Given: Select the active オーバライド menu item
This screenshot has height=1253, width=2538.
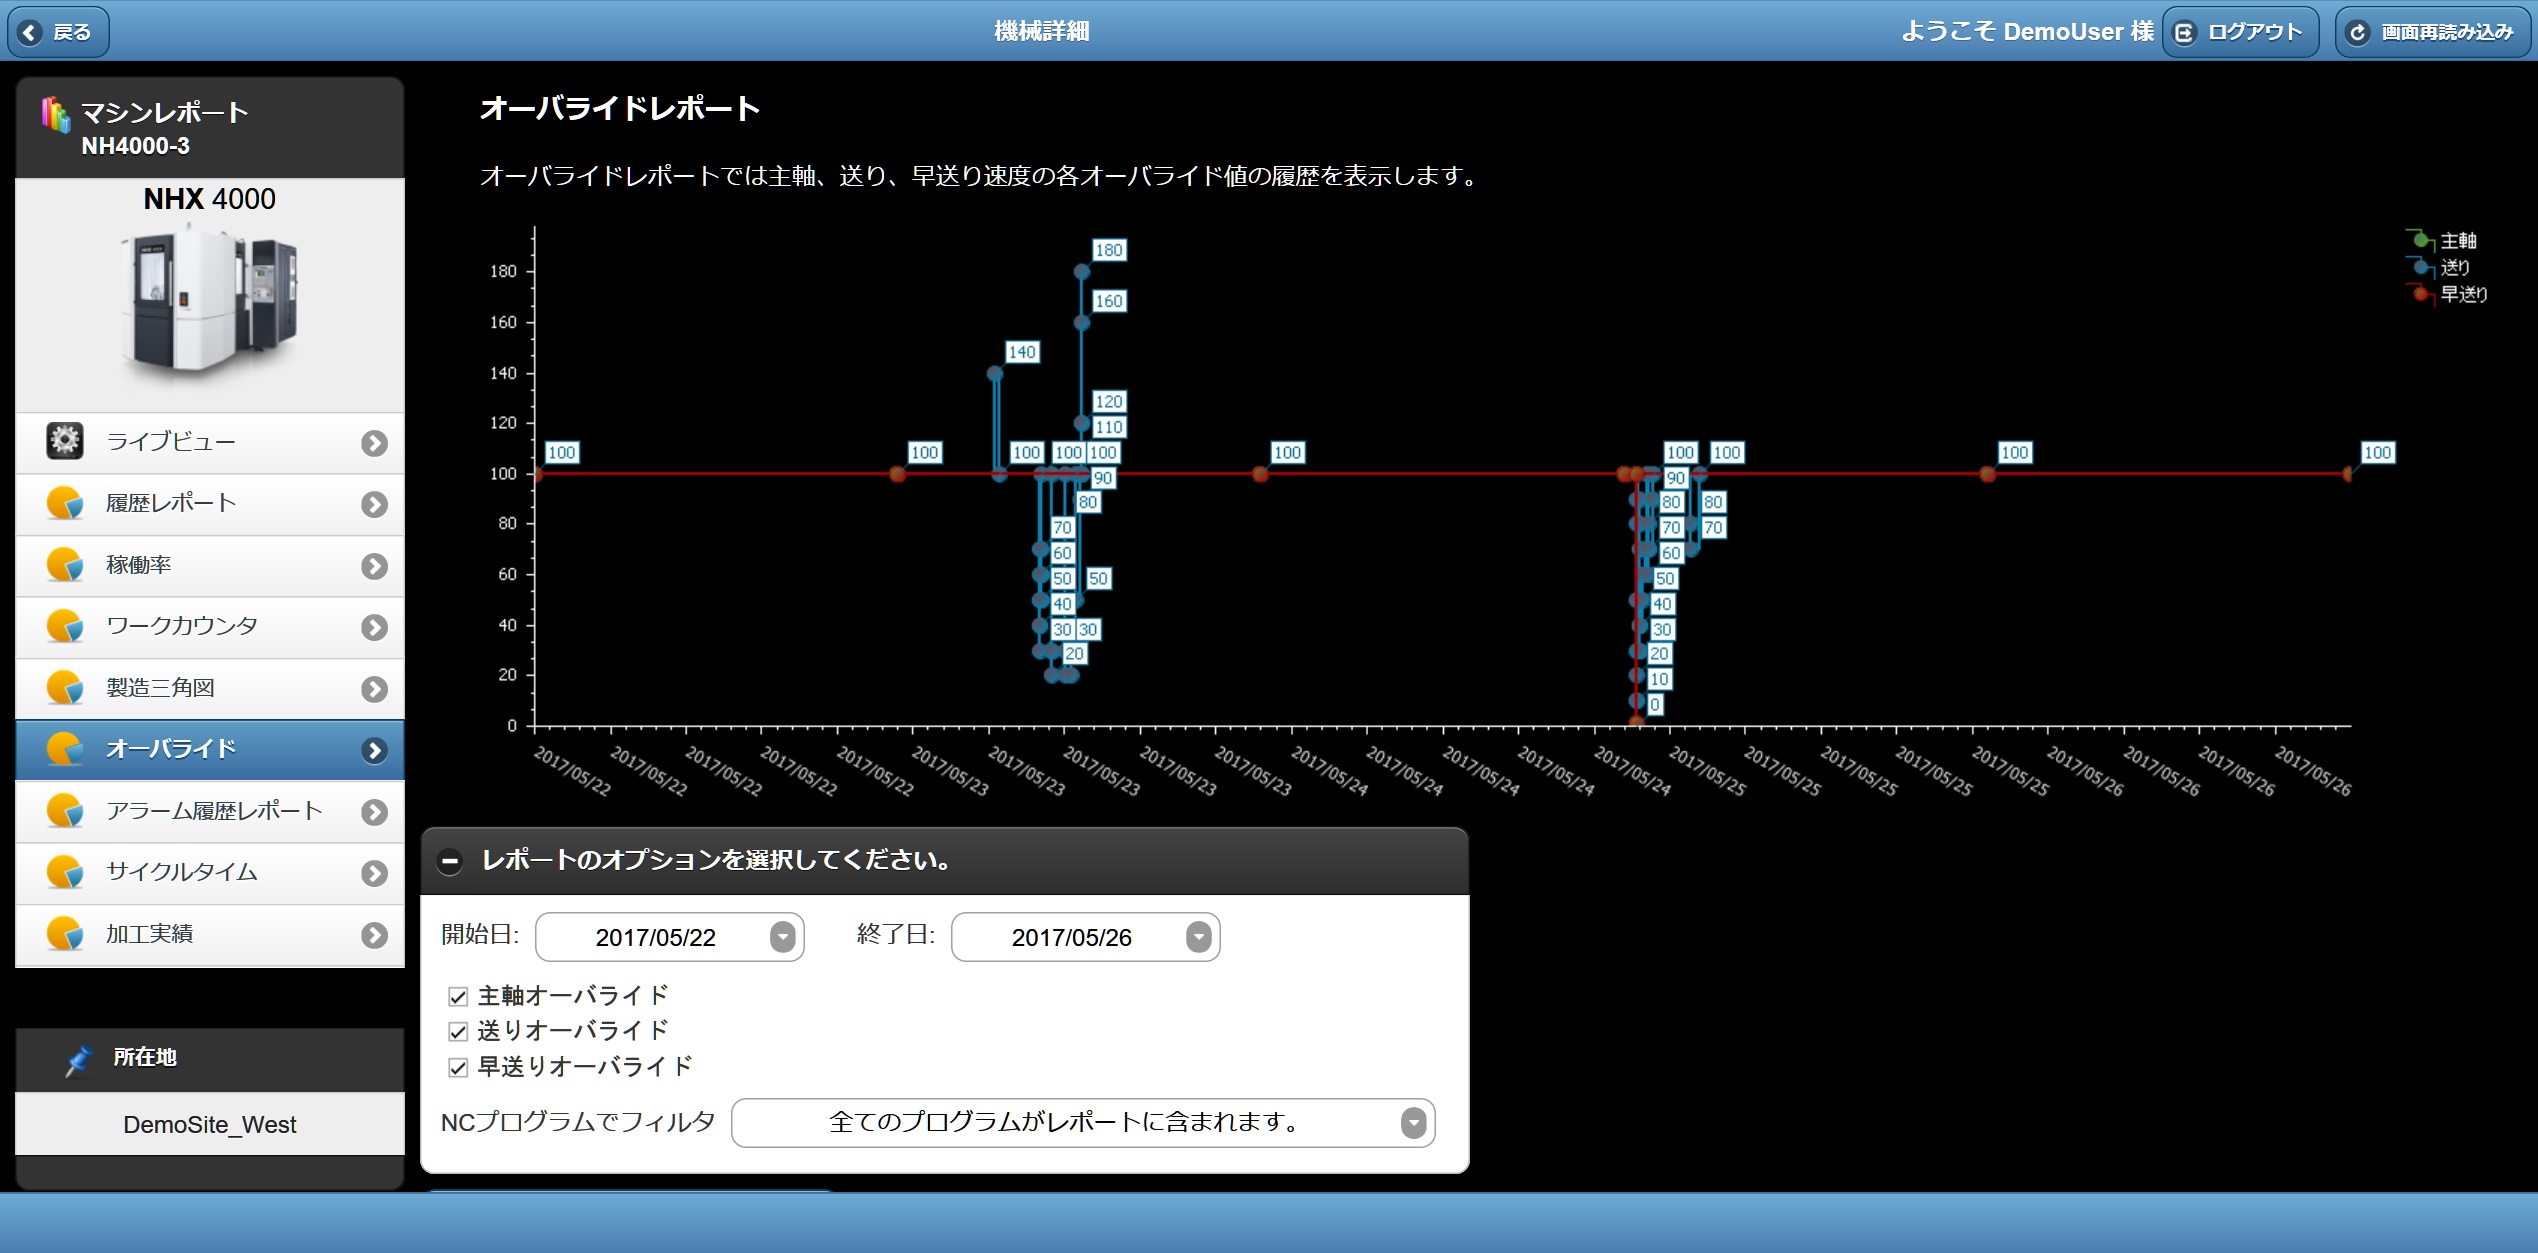Looking at the screenshot, I should pyautogui.click(x=210, y=750).
